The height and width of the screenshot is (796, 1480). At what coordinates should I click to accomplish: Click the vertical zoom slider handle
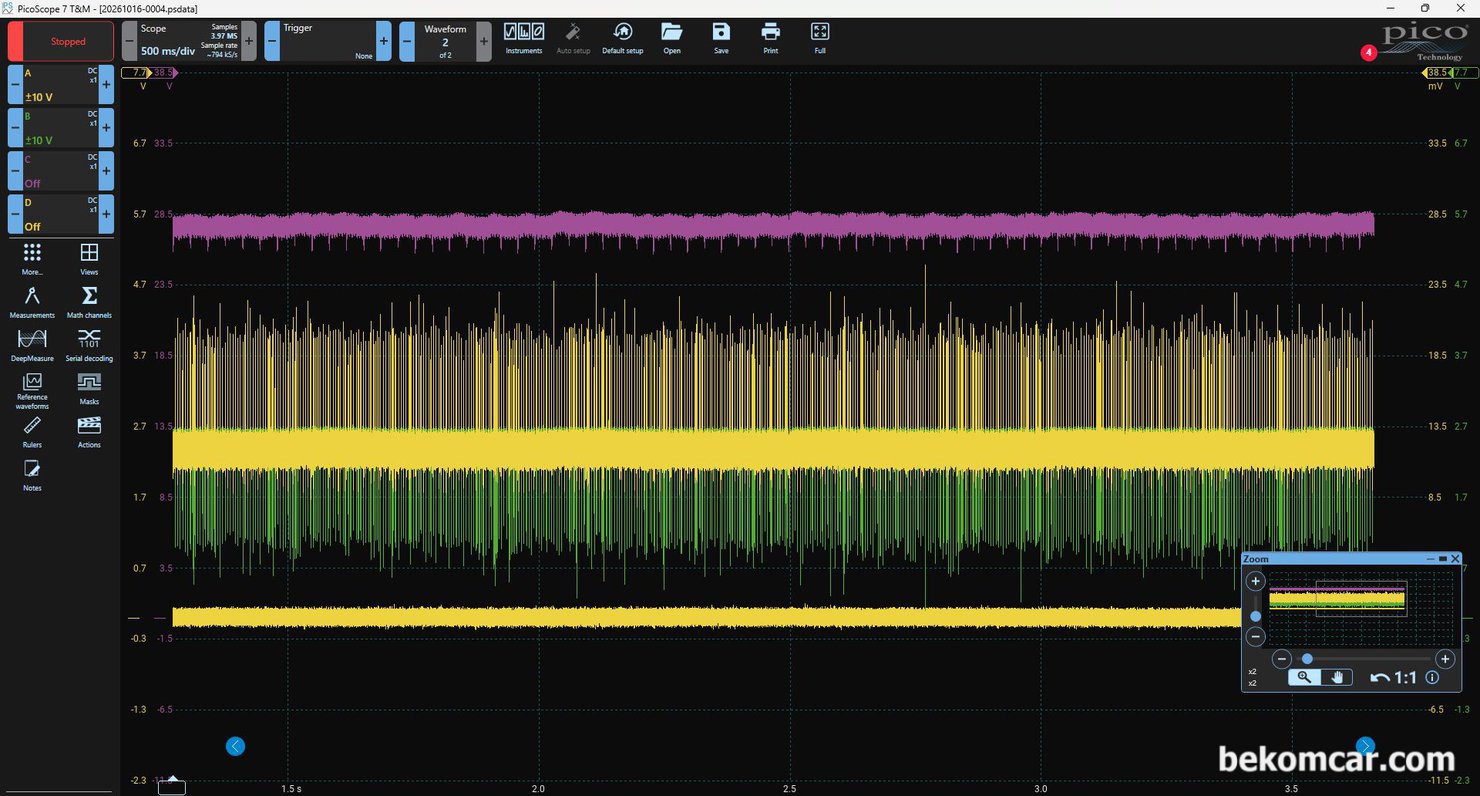(1256, 616)
